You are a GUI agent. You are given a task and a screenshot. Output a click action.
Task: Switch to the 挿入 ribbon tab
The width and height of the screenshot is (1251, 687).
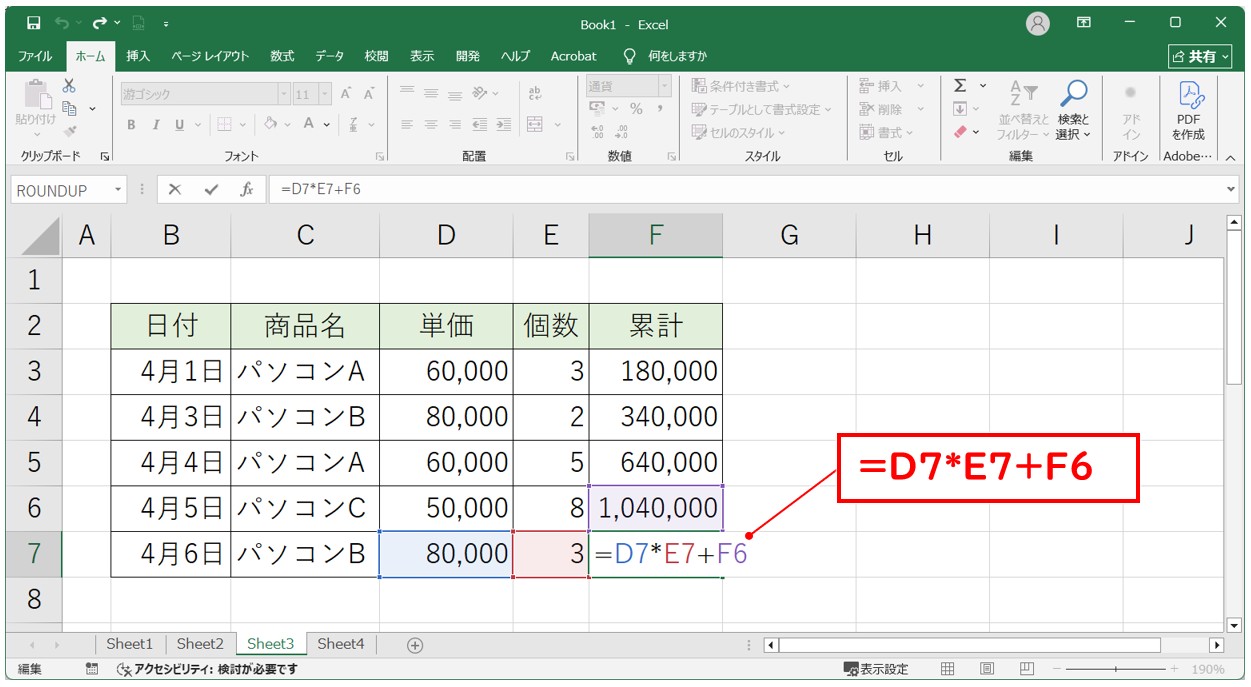[138, 56]
